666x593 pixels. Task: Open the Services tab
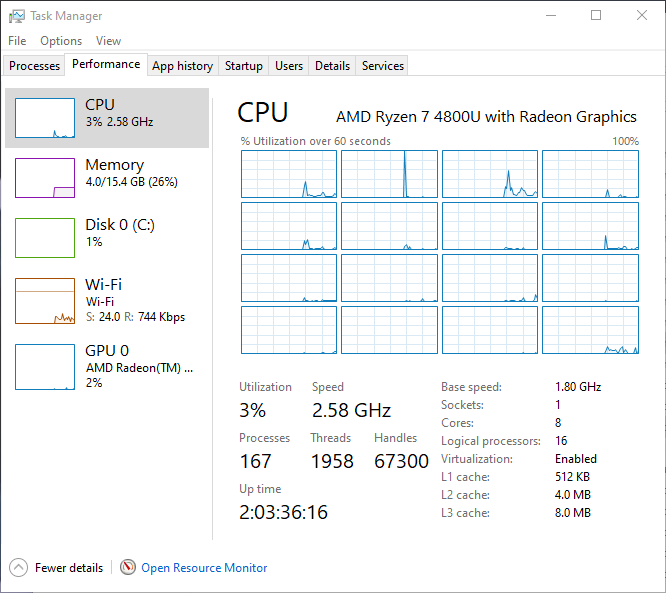point(383,65)
